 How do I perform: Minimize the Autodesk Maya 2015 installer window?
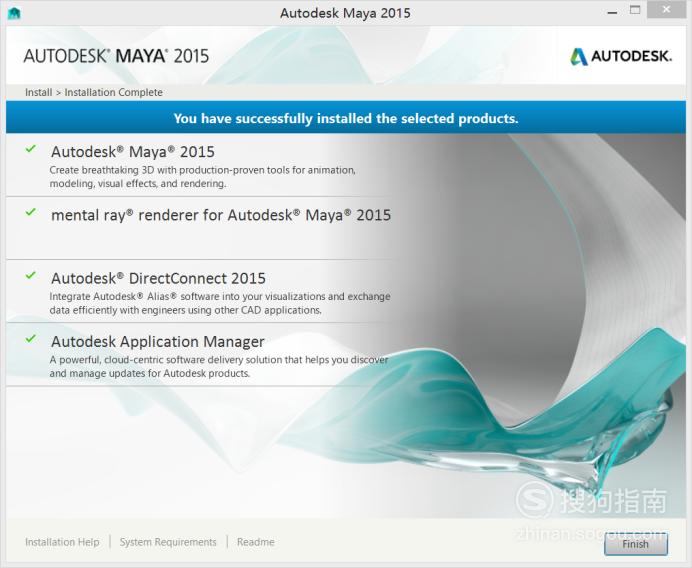612,12
